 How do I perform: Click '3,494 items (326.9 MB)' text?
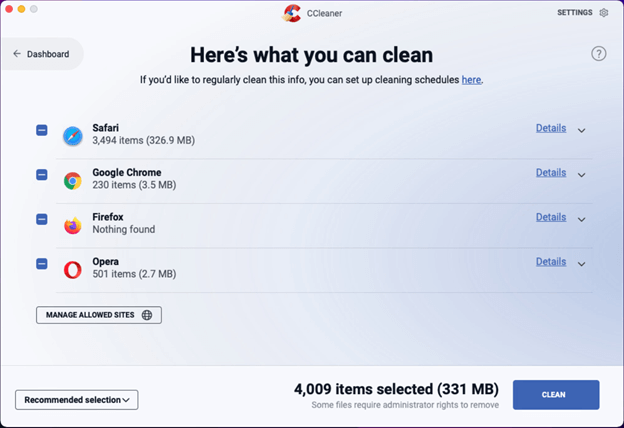click(144, 141)
